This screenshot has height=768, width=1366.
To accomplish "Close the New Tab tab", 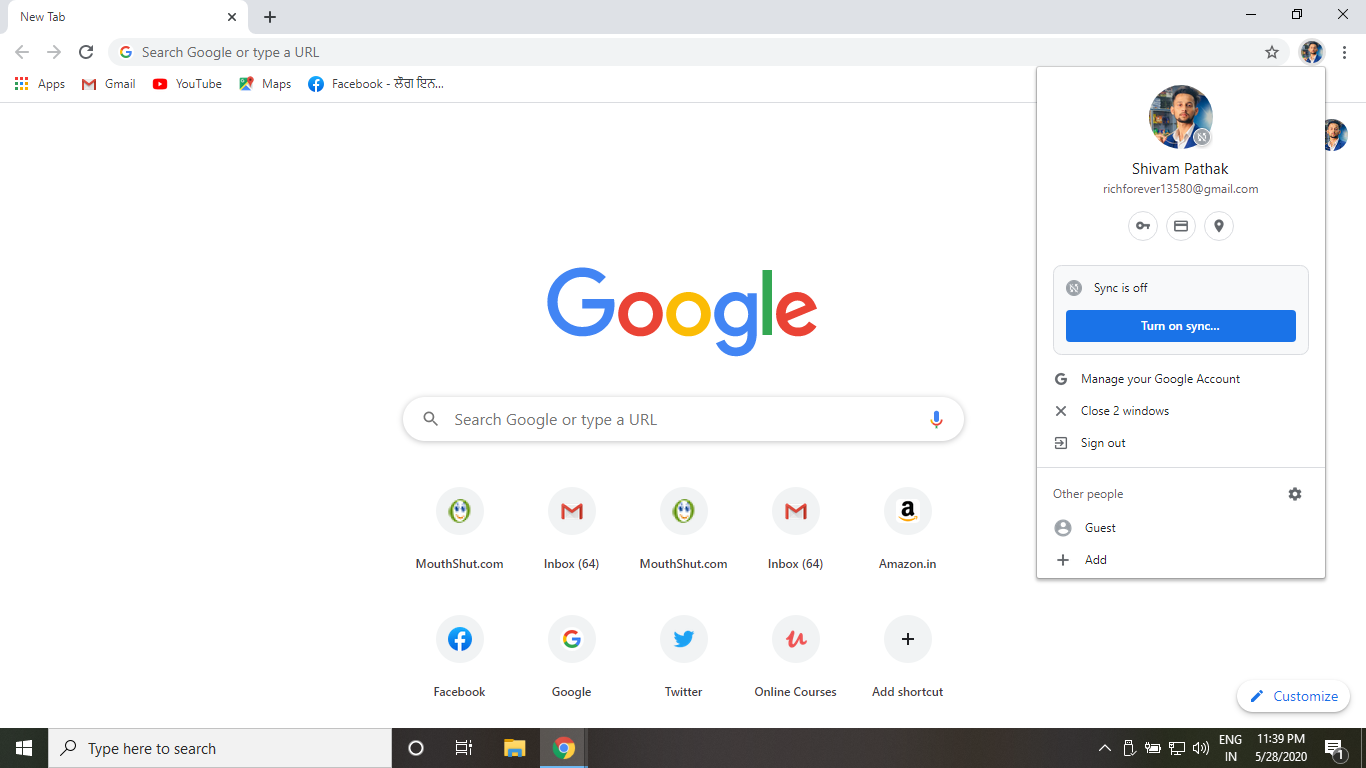I will 232,17.
